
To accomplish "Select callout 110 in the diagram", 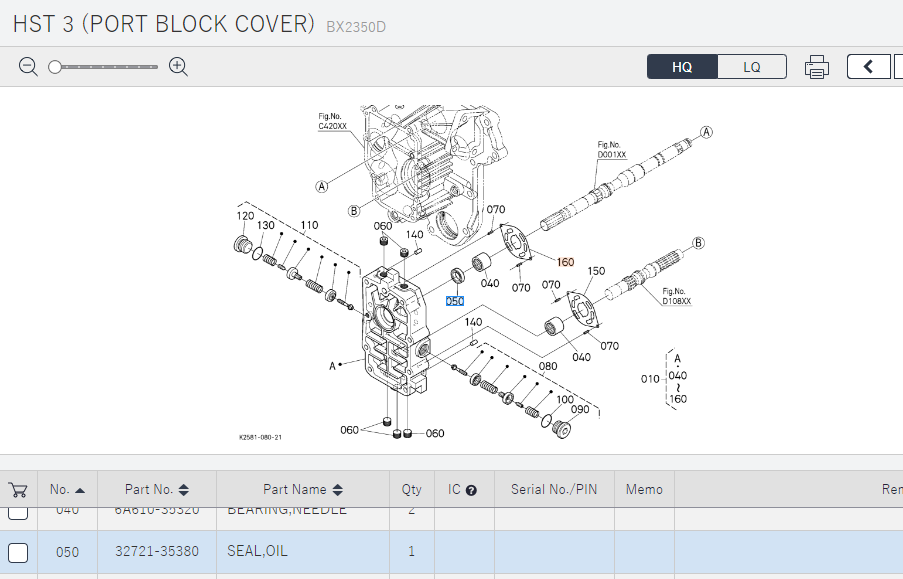I will (x=309, y=225).
